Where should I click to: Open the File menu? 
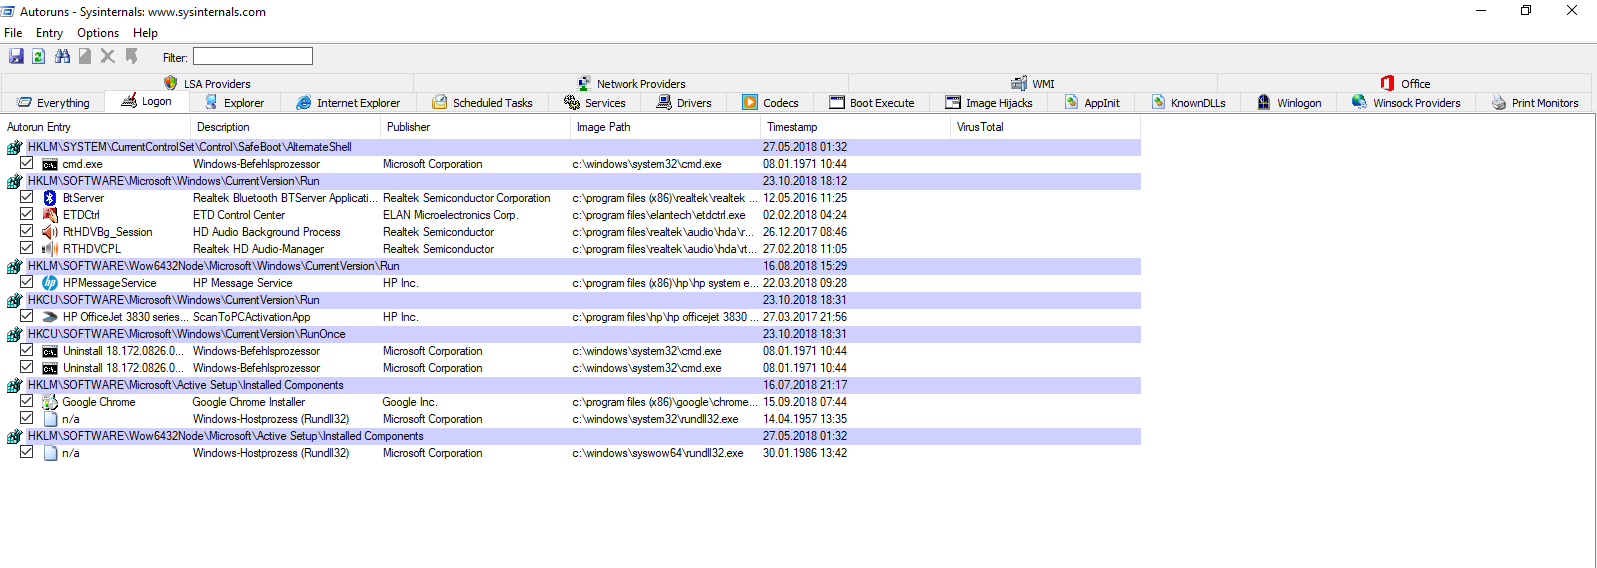click(13, 33)
